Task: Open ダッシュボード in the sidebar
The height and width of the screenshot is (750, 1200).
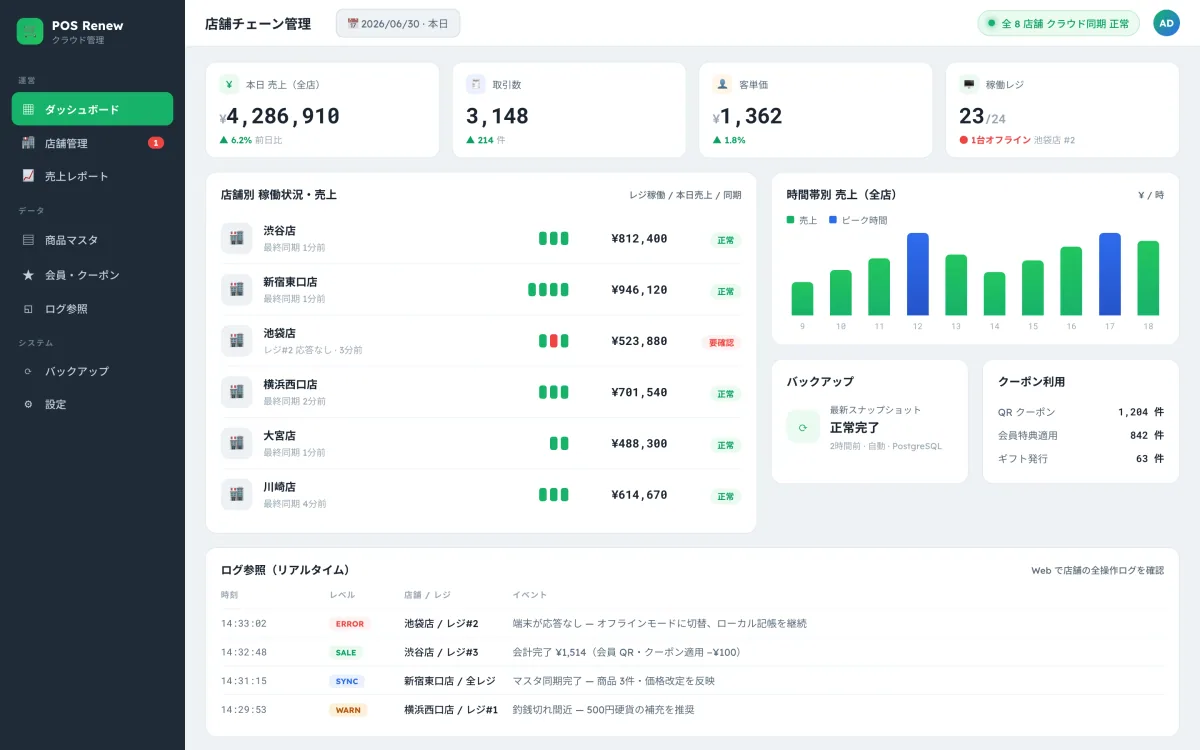Action: (x=92, y=109)
